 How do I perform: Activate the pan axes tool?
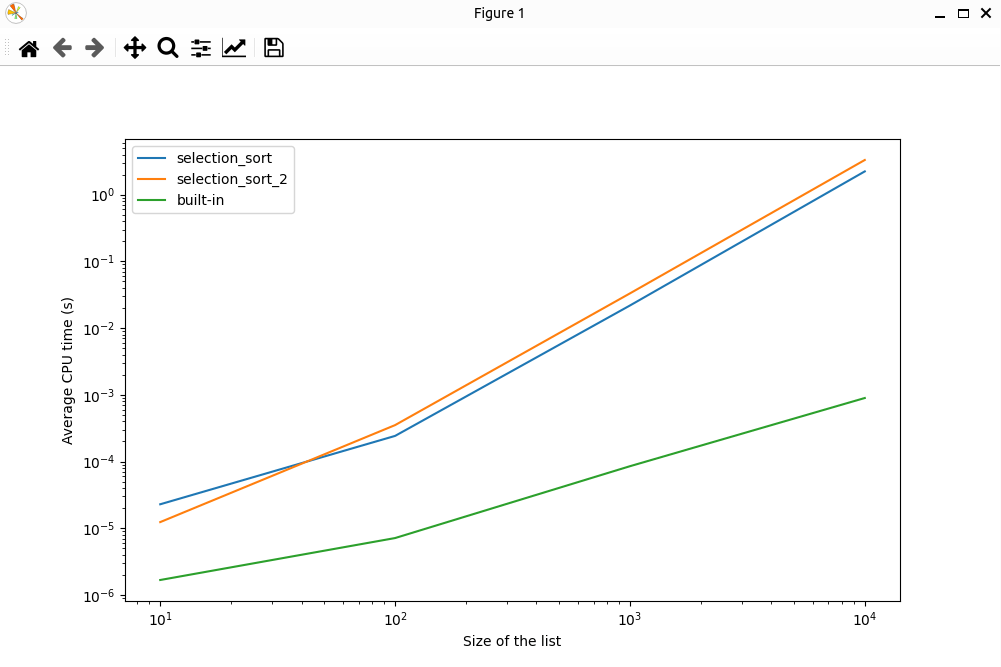point(135,48)
